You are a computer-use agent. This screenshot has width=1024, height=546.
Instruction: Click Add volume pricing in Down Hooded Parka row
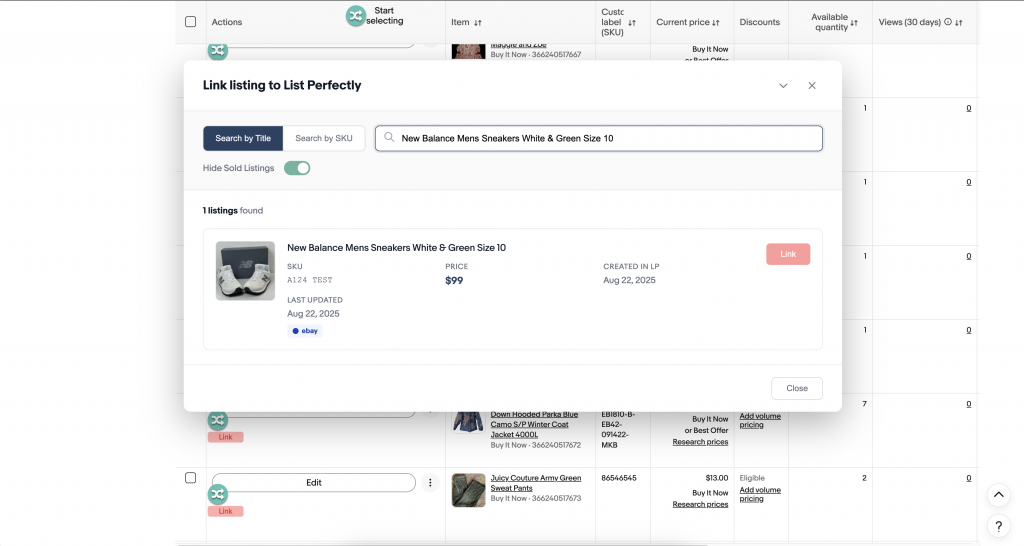tap(760, 420)
